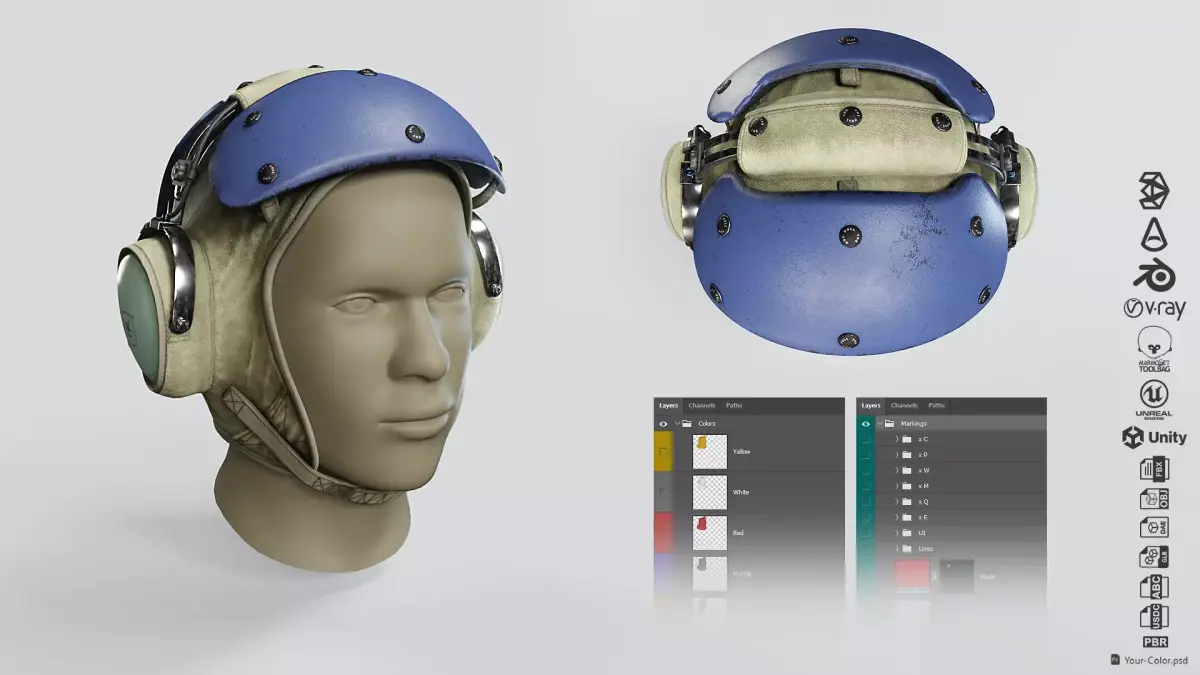Expand the x W group arrow

pyautogui.click(x=897, y=470)
